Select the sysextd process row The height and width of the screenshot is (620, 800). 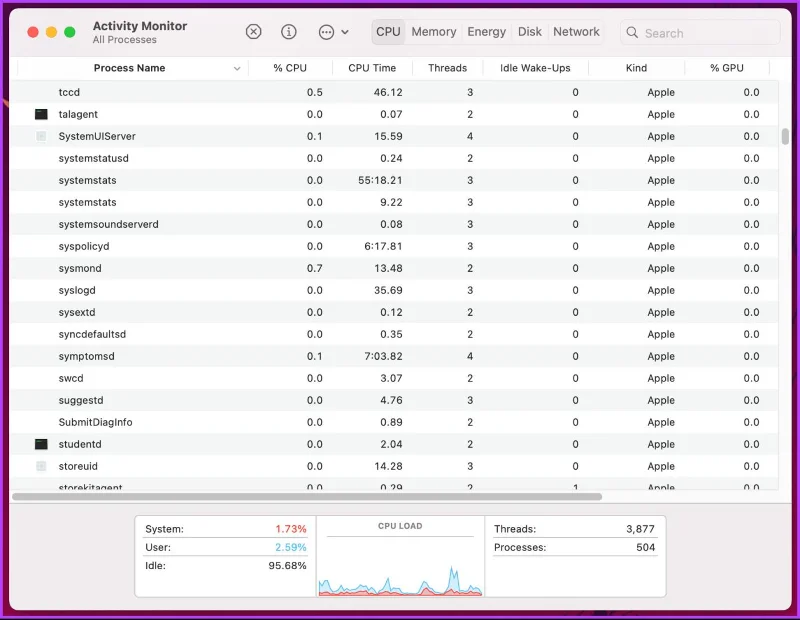tap(394, 312)
